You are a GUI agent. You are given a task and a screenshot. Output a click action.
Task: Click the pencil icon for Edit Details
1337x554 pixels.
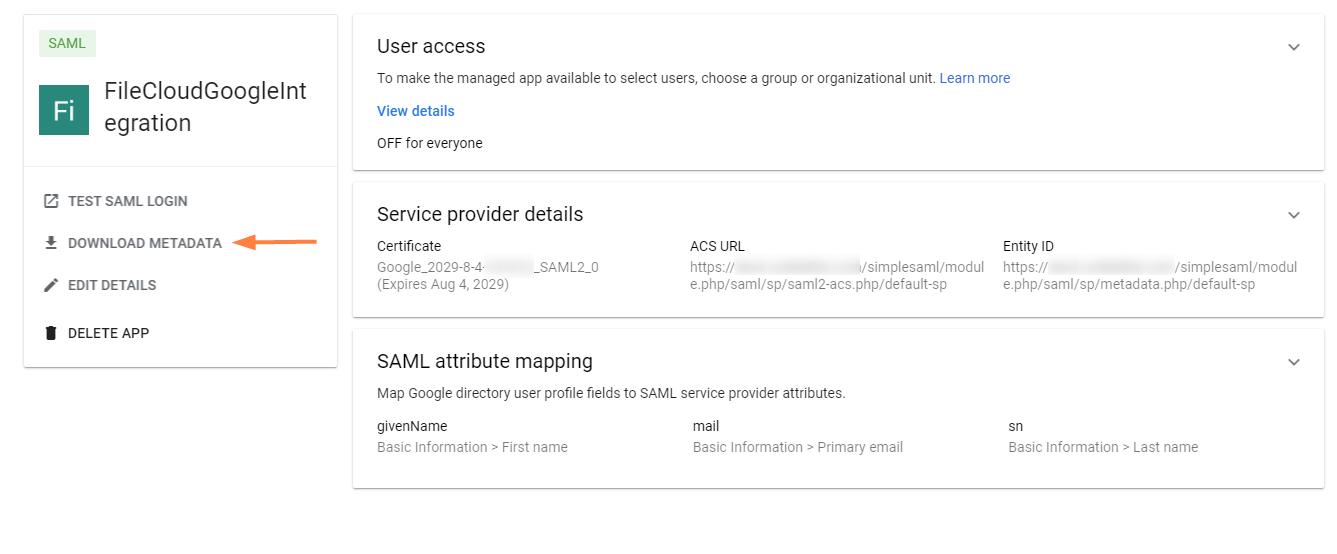51,285
